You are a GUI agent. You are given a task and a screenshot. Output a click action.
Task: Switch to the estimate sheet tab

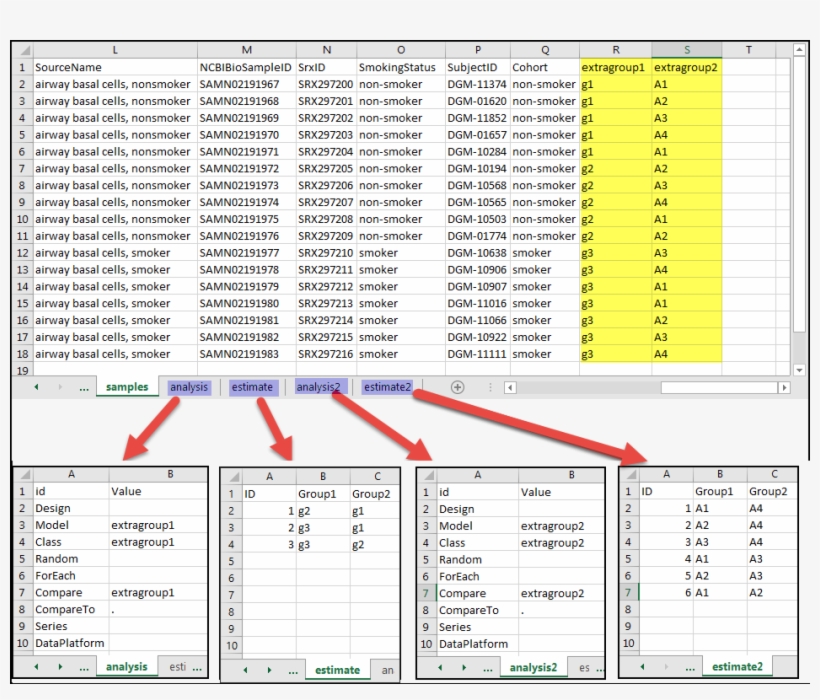tap(253, 387)
